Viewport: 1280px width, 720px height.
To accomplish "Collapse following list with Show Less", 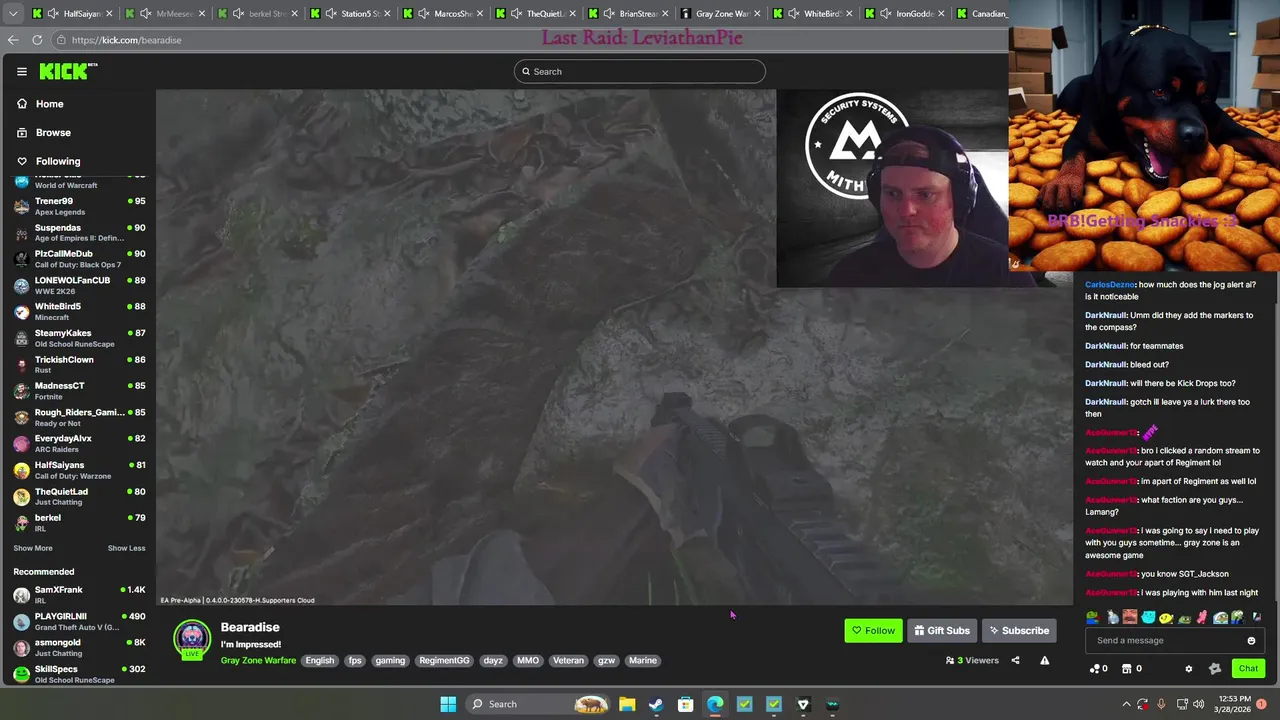I will pos(126,548).
